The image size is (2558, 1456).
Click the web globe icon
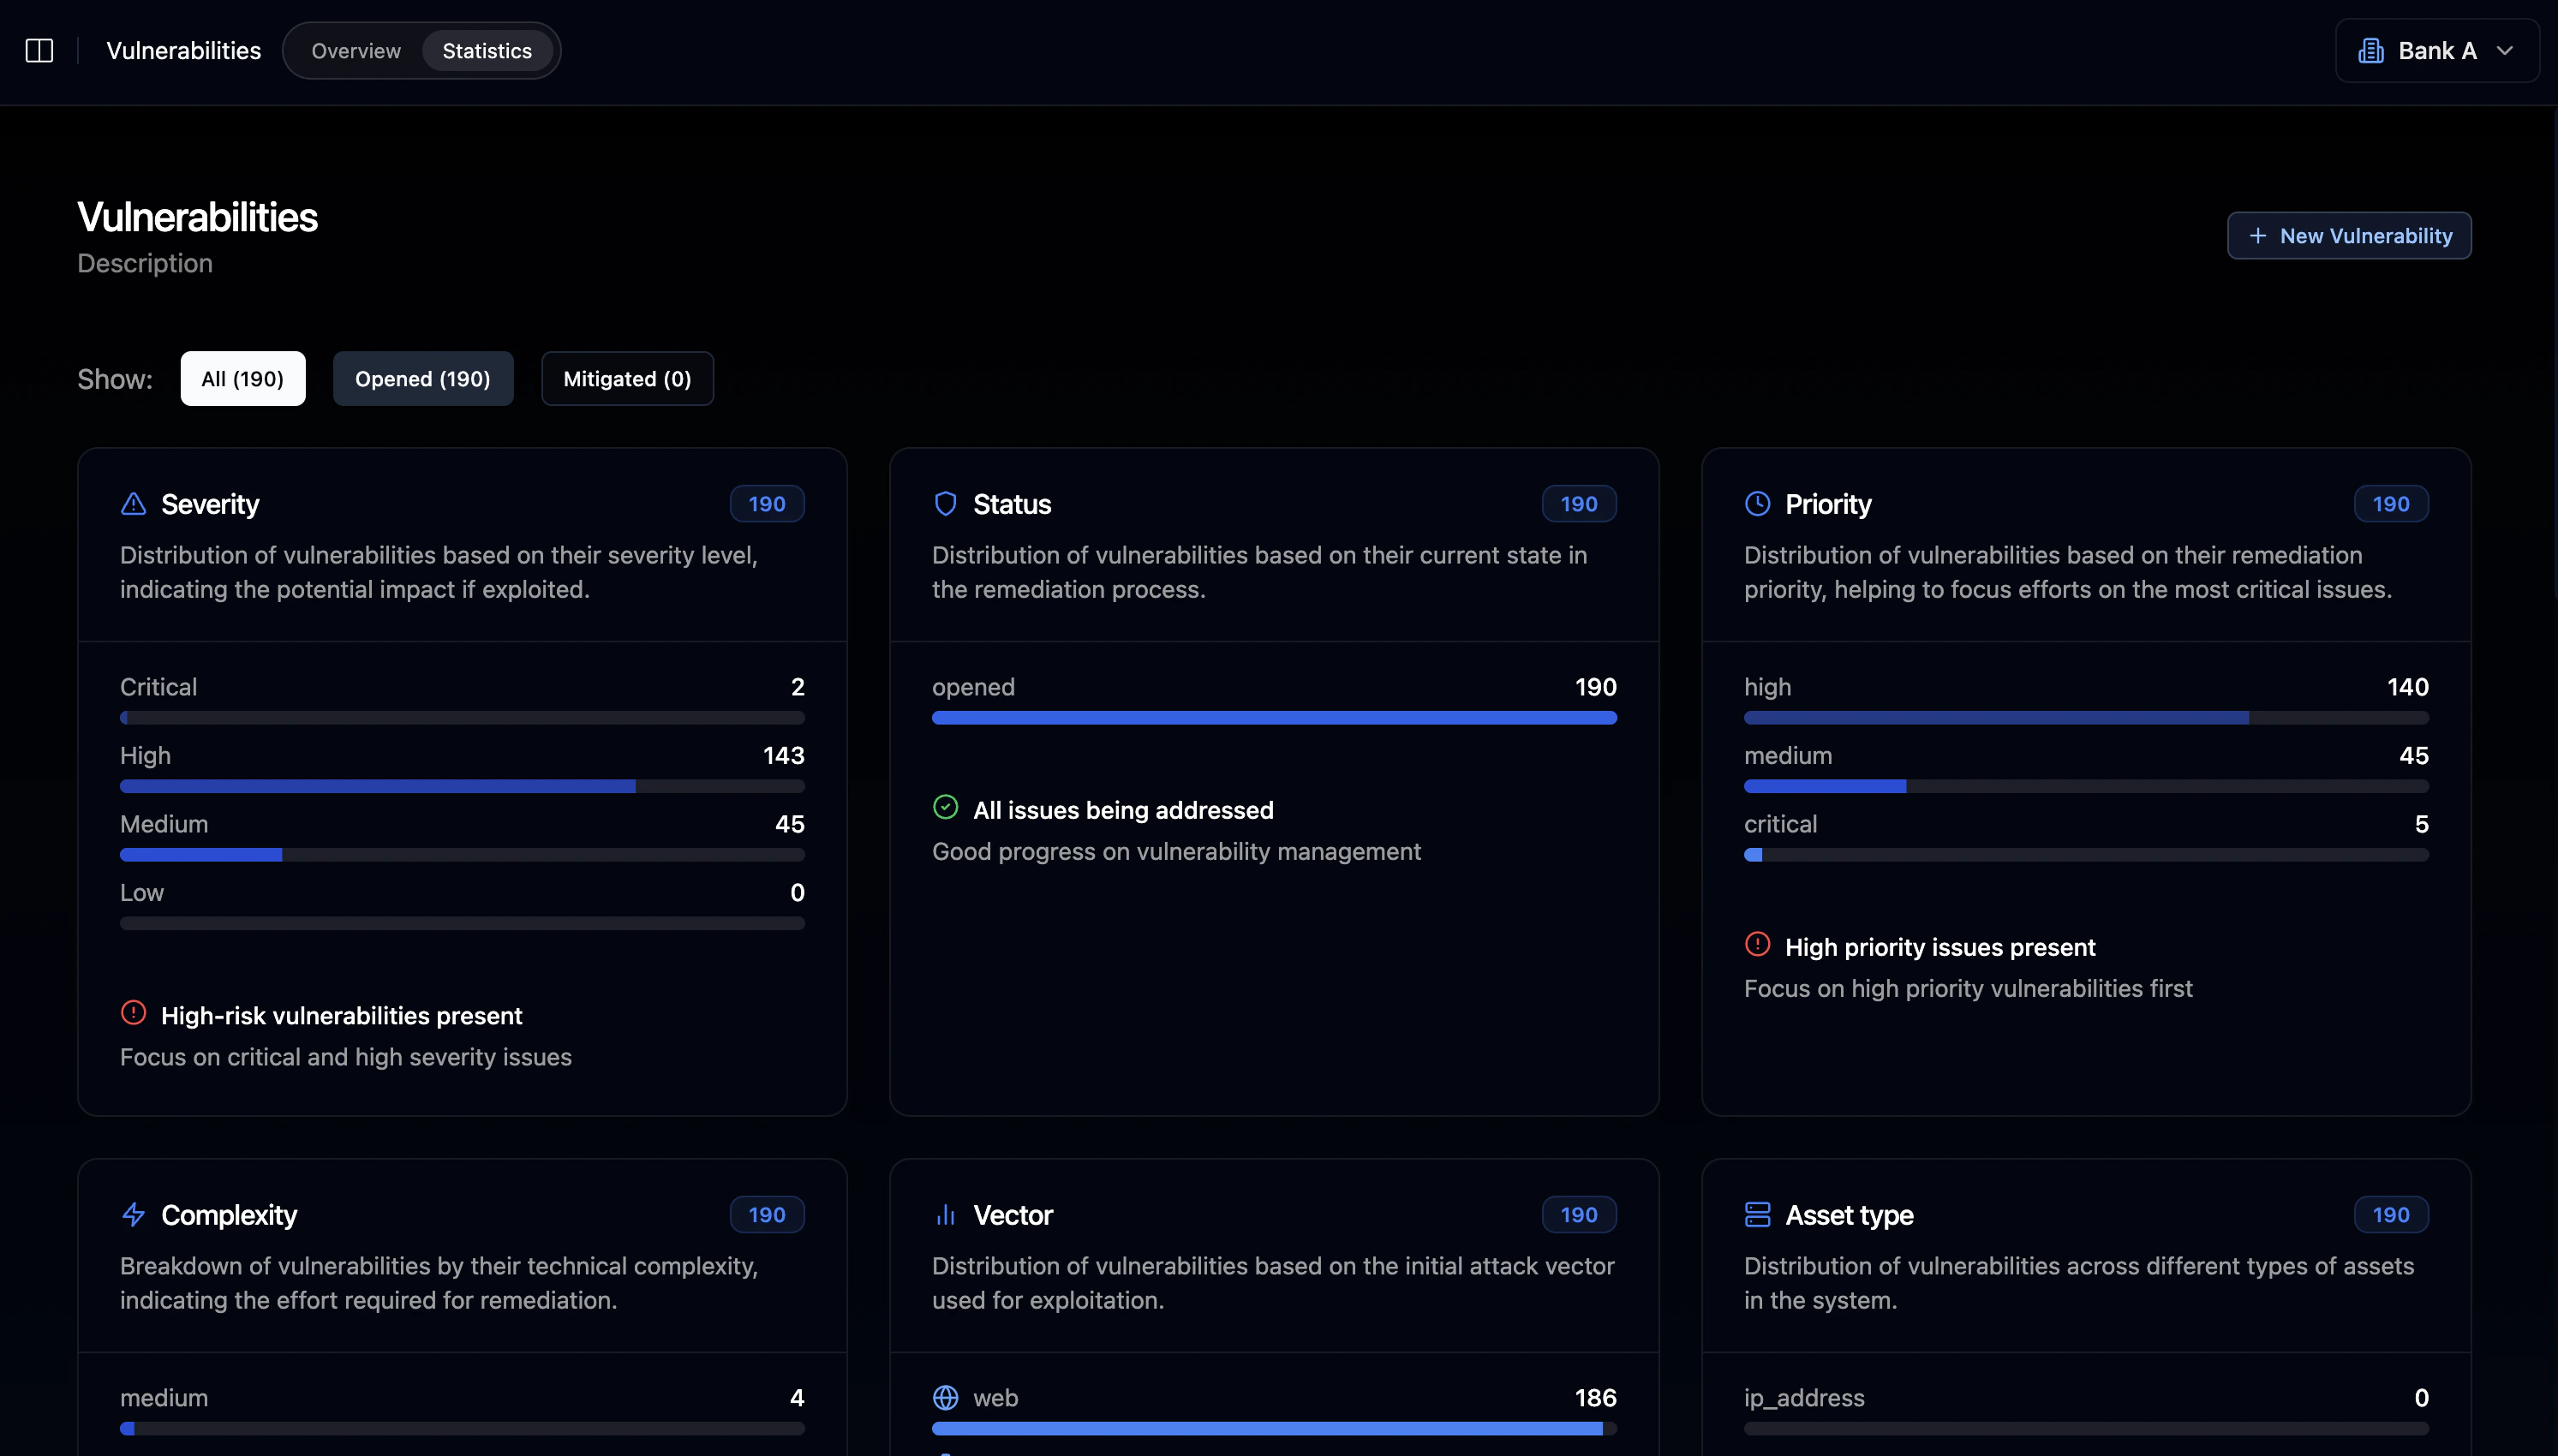945,1398
